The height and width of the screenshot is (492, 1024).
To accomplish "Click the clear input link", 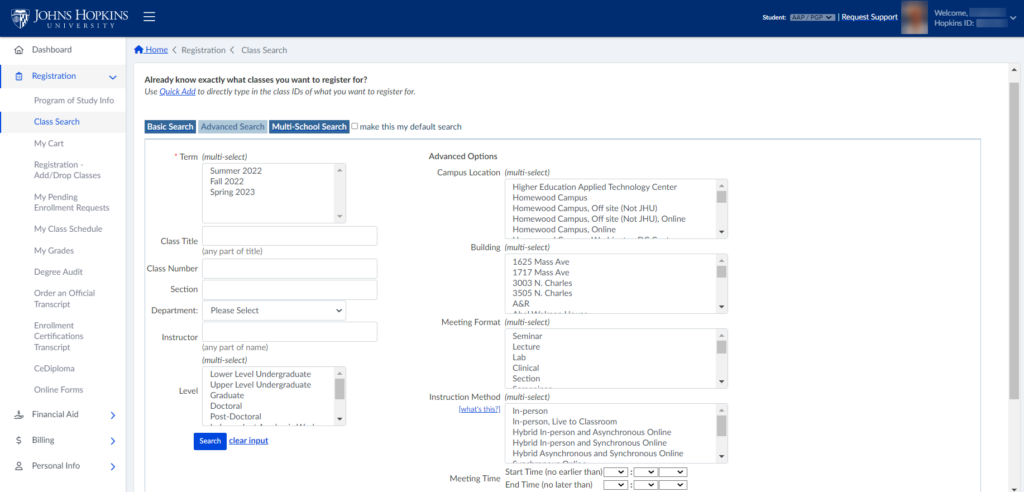I will (248, 441).
